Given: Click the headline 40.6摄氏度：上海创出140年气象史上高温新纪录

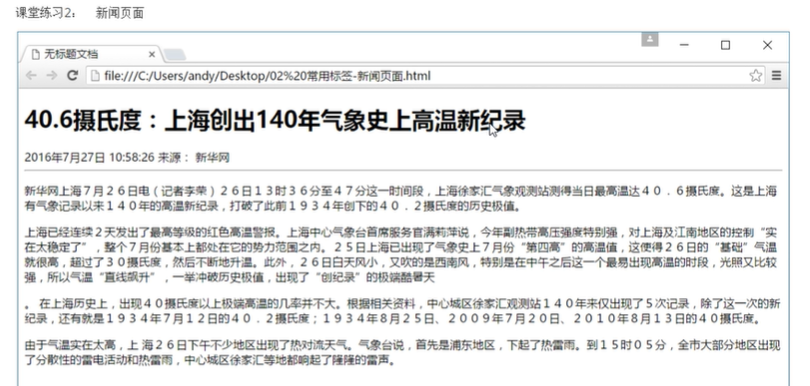Looking at the screenshot, I should coord(275,120).
